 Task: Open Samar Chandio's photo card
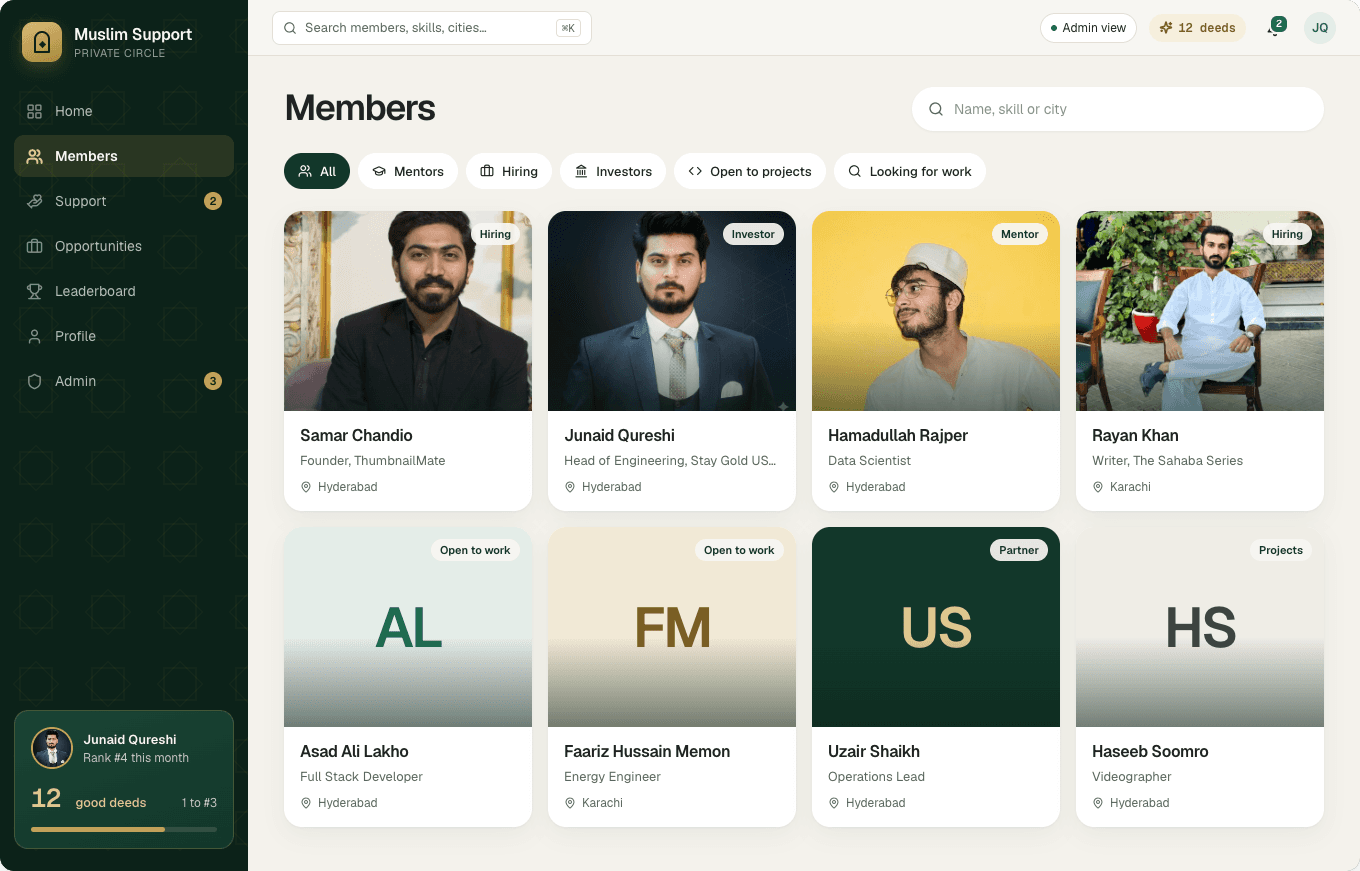coord(408,311)
